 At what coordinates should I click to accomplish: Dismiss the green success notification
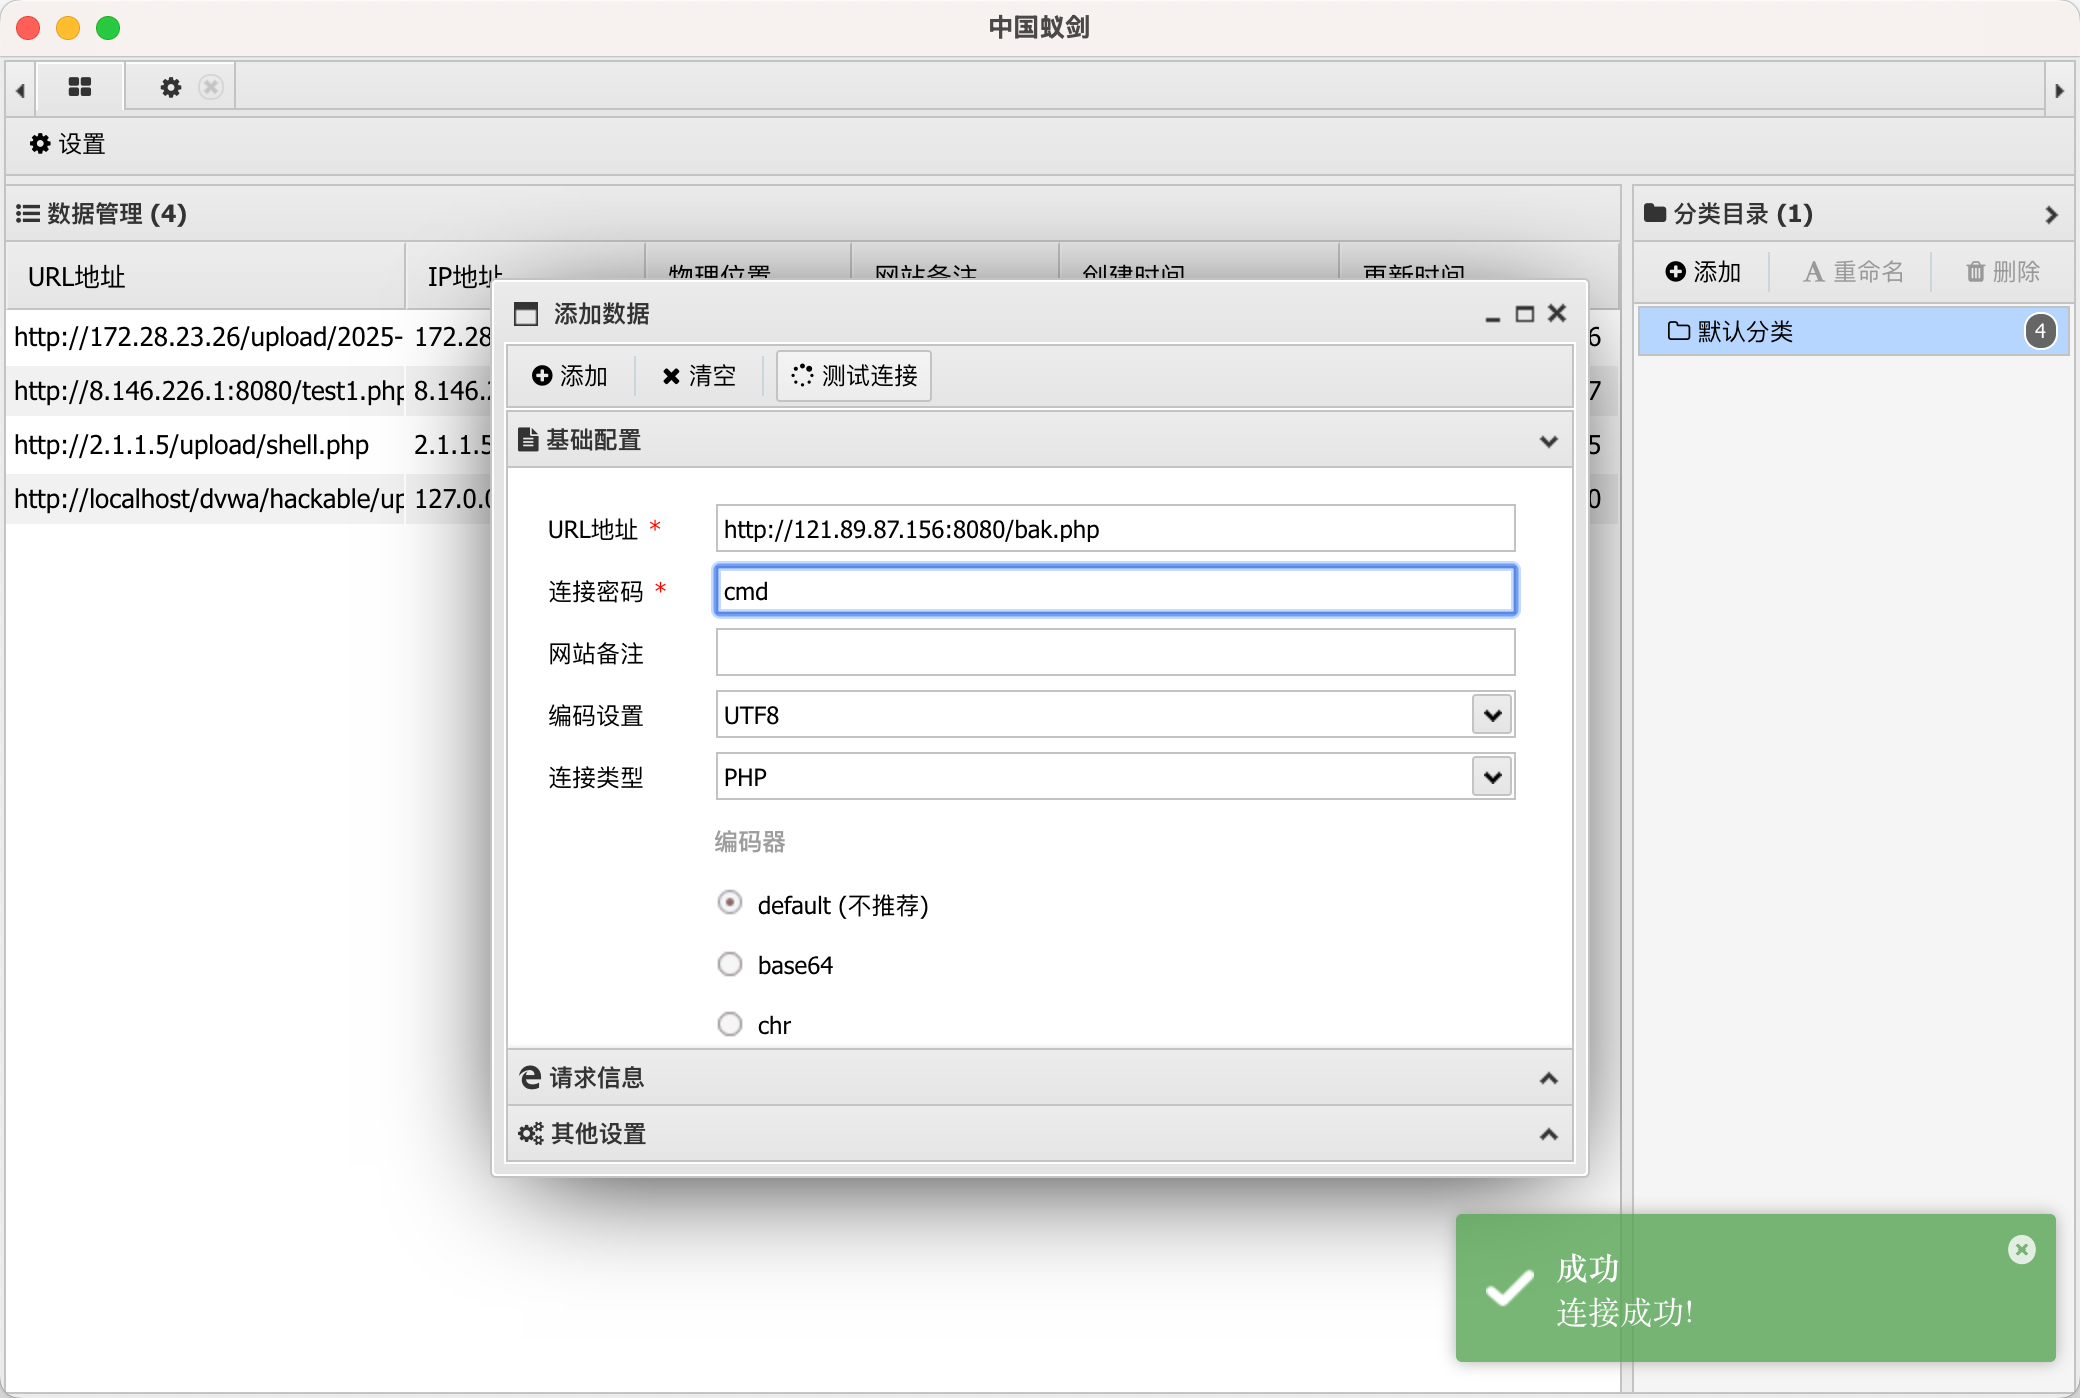coord(2021,1249)
